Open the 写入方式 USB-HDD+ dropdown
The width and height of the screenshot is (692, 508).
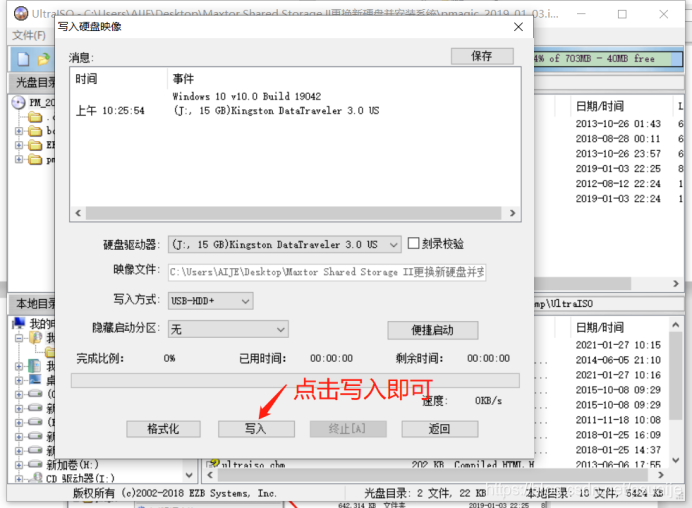(211, 301)
